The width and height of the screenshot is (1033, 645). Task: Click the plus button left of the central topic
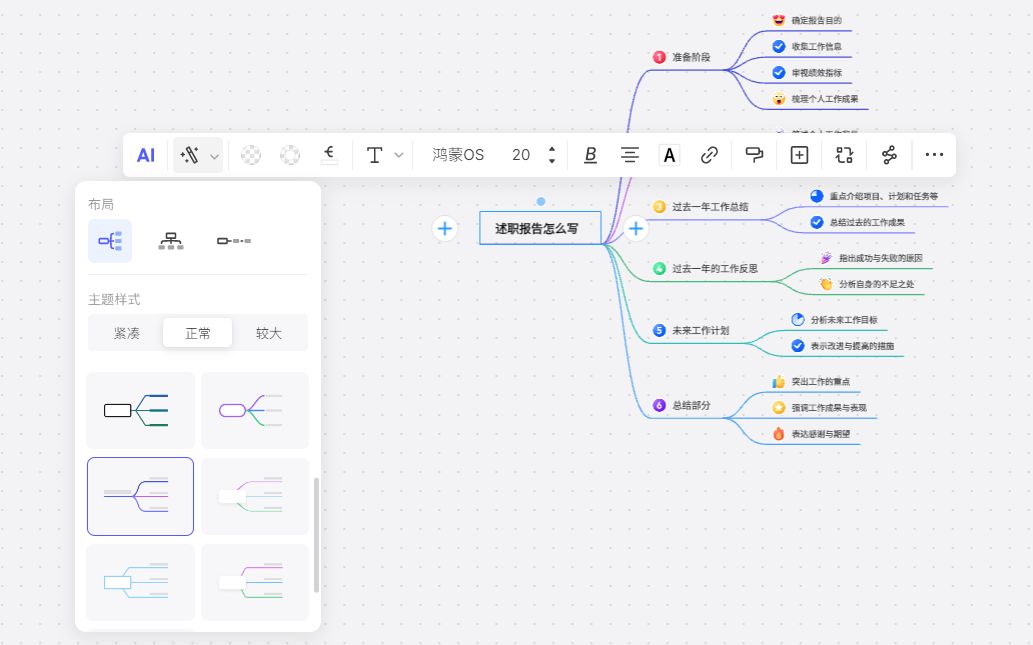pos(444,228)
